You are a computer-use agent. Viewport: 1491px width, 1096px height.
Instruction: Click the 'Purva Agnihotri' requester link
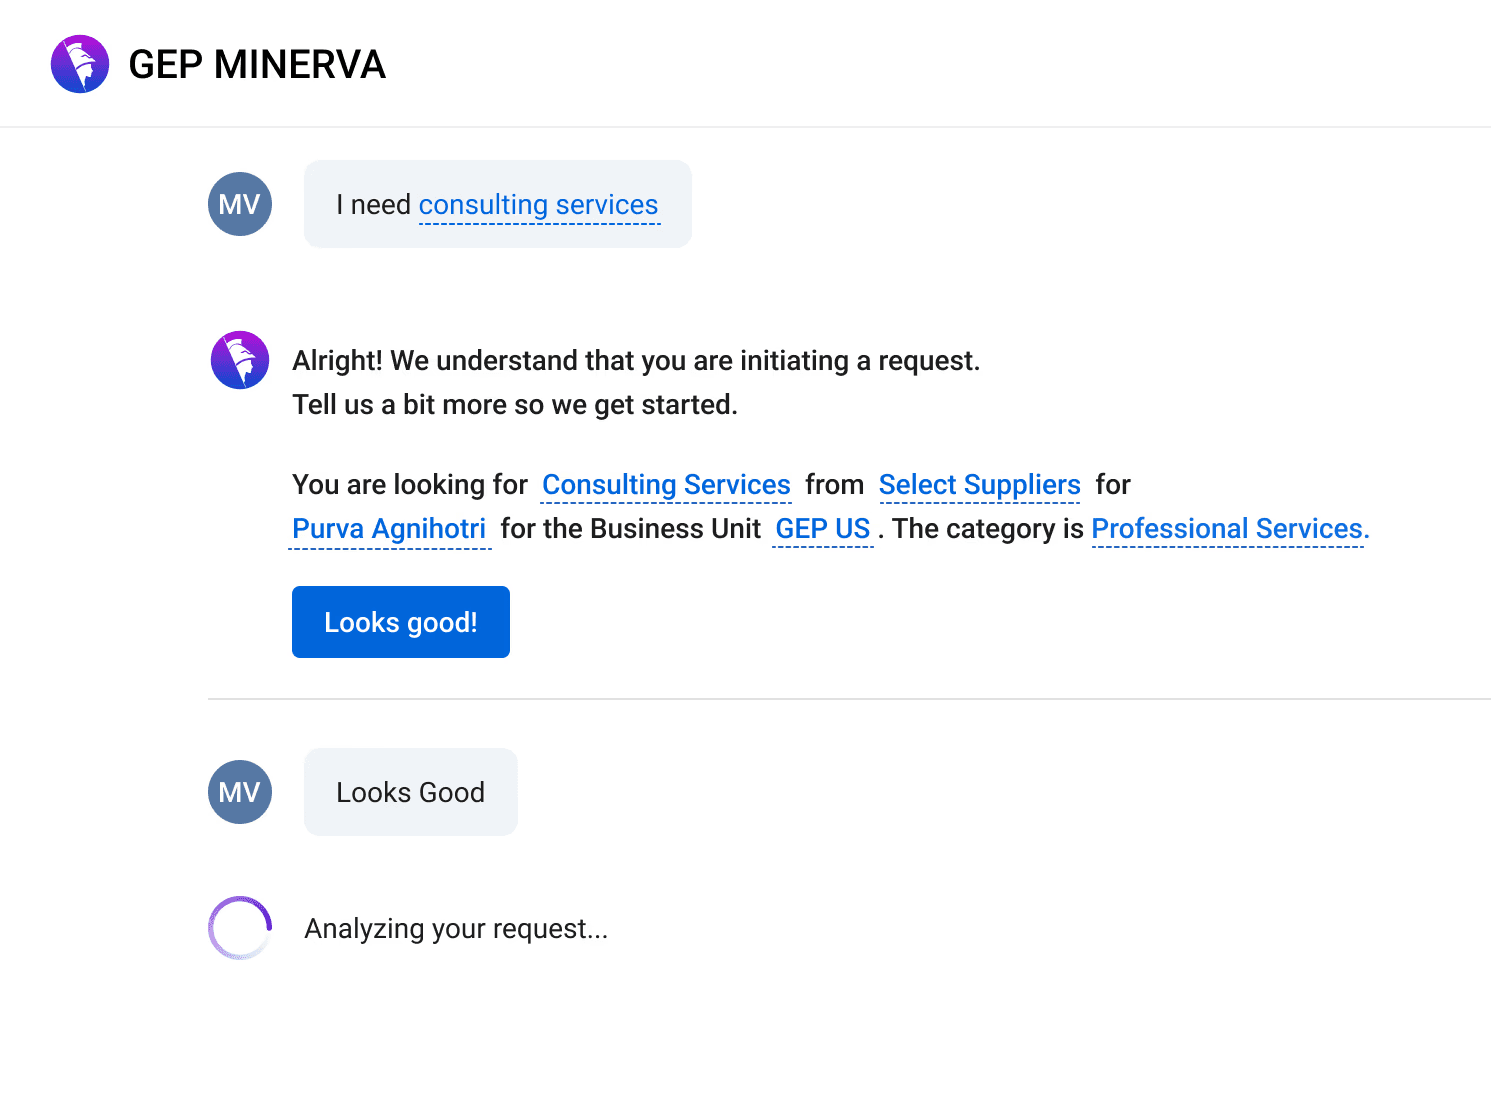click(x=389, y=529)
